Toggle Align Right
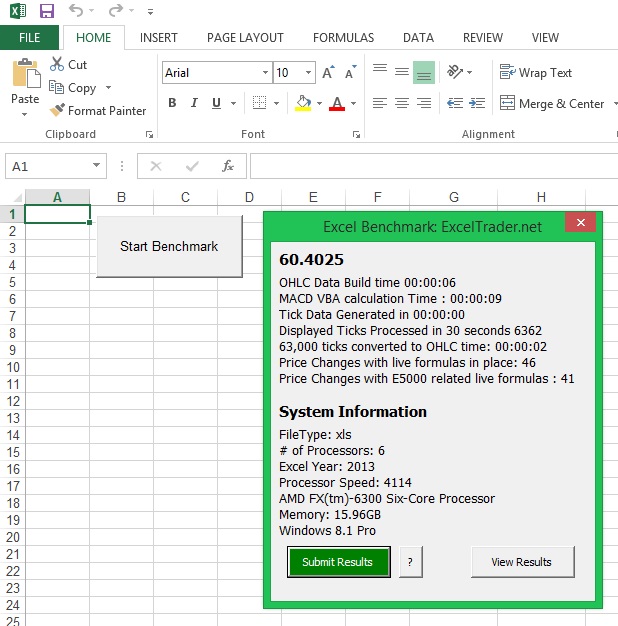Image resolution: width=618 pixels, height=626 pixels. (424, 103)
